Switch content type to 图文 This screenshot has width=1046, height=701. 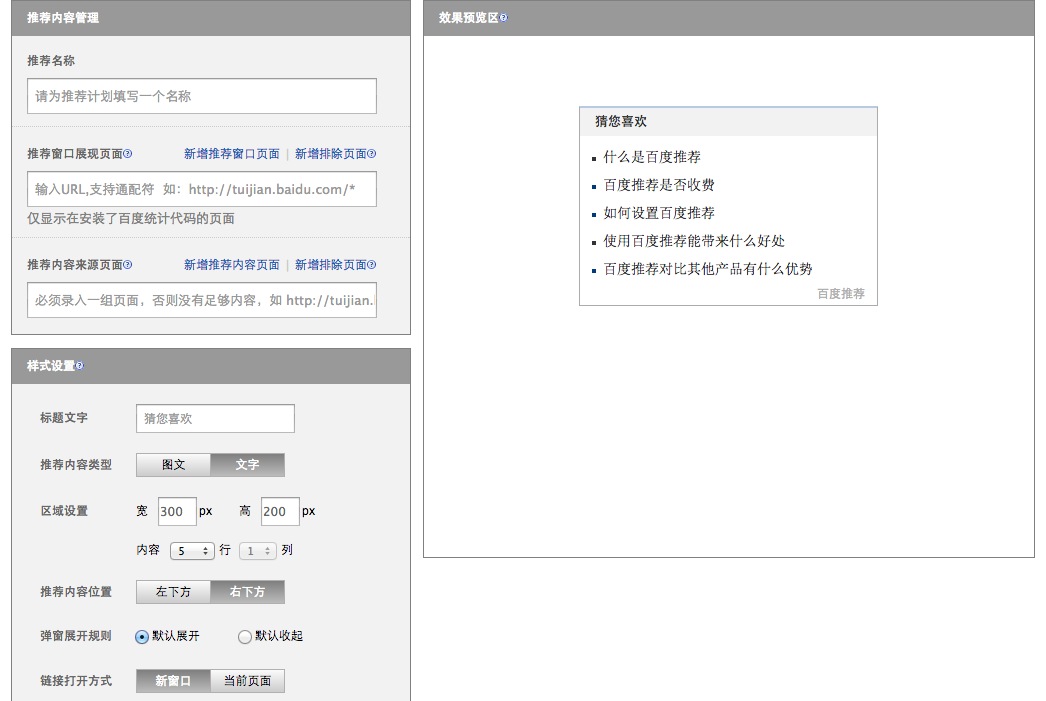click(173, 465)
